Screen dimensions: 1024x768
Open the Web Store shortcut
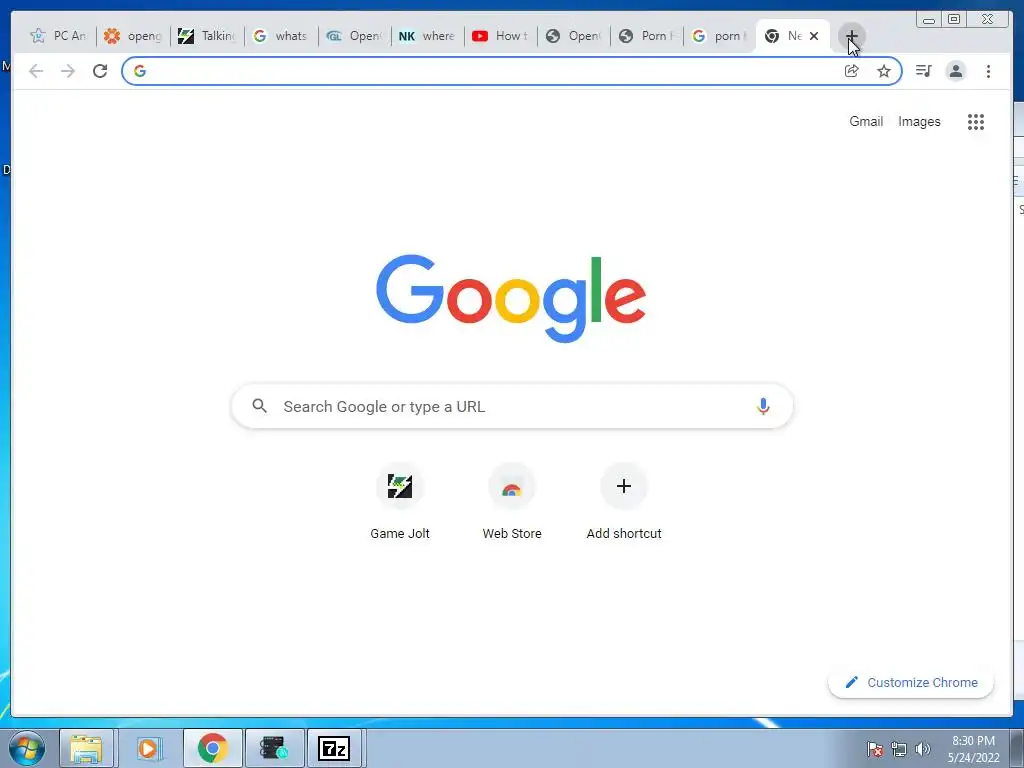pos(512,502)
